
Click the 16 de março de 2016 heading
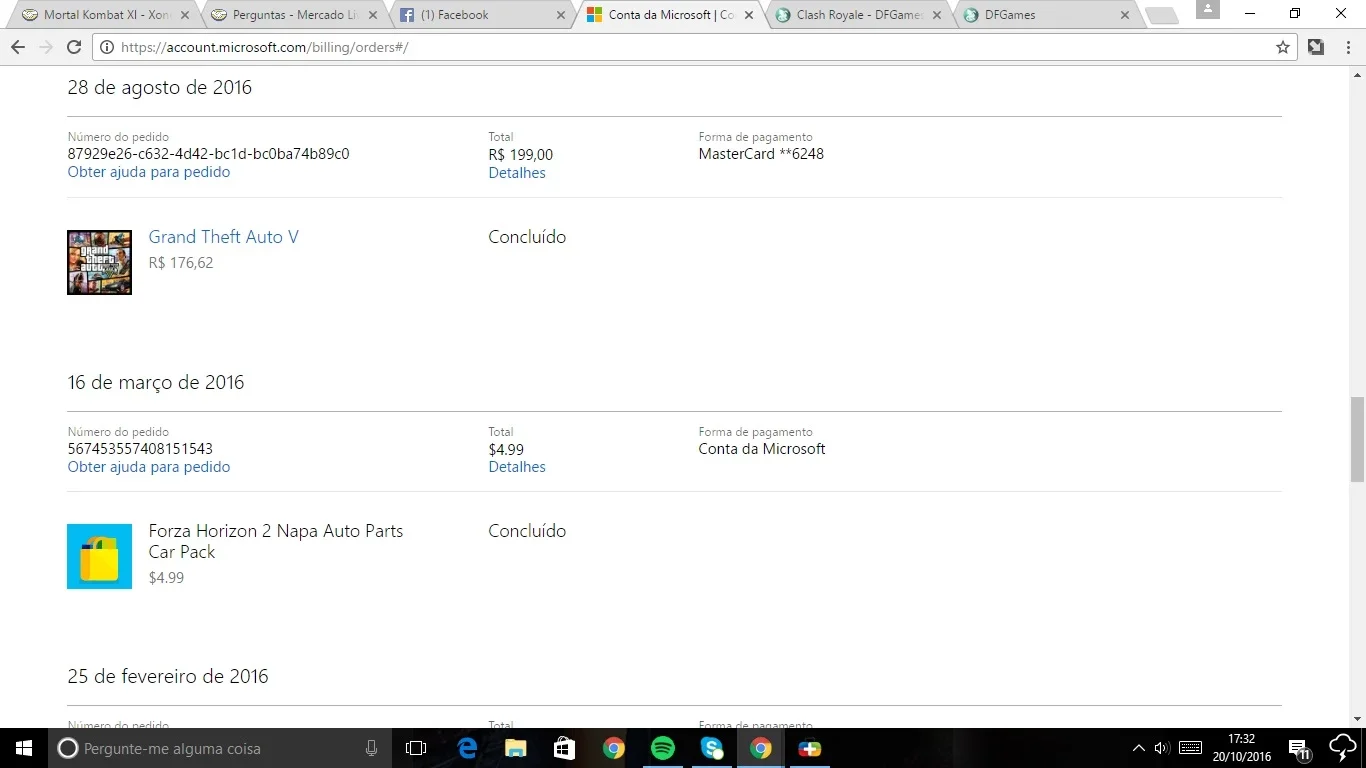(x=156, y=382)
